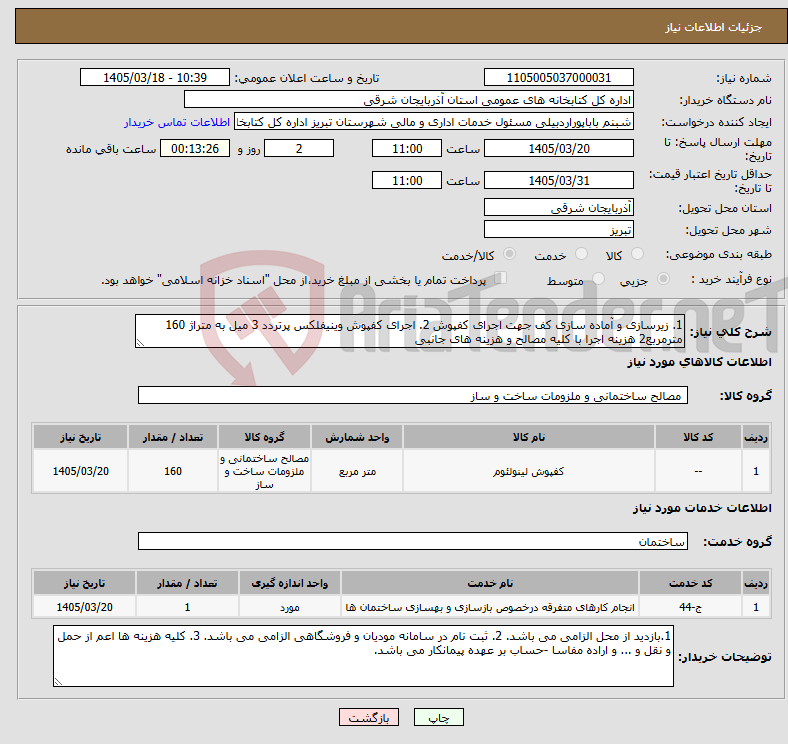Viewport: 788px width, 744px height.
Task: Click the need number field 1105005037000031
Action: tap(559, 78)
